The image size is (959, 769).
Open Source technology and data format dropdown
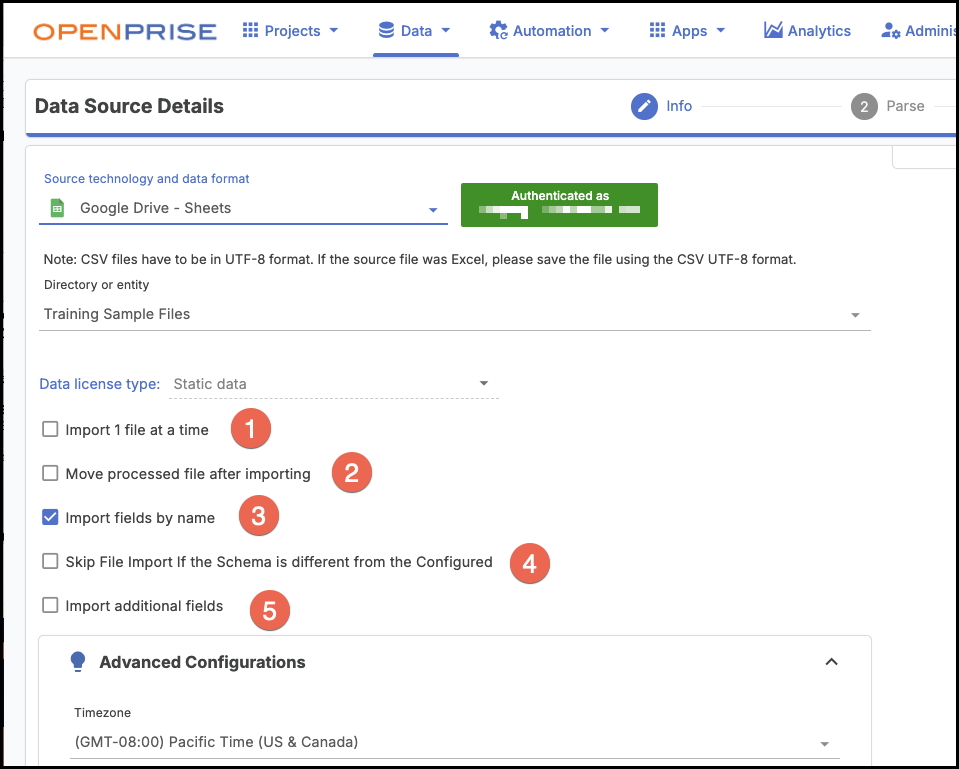243,208
